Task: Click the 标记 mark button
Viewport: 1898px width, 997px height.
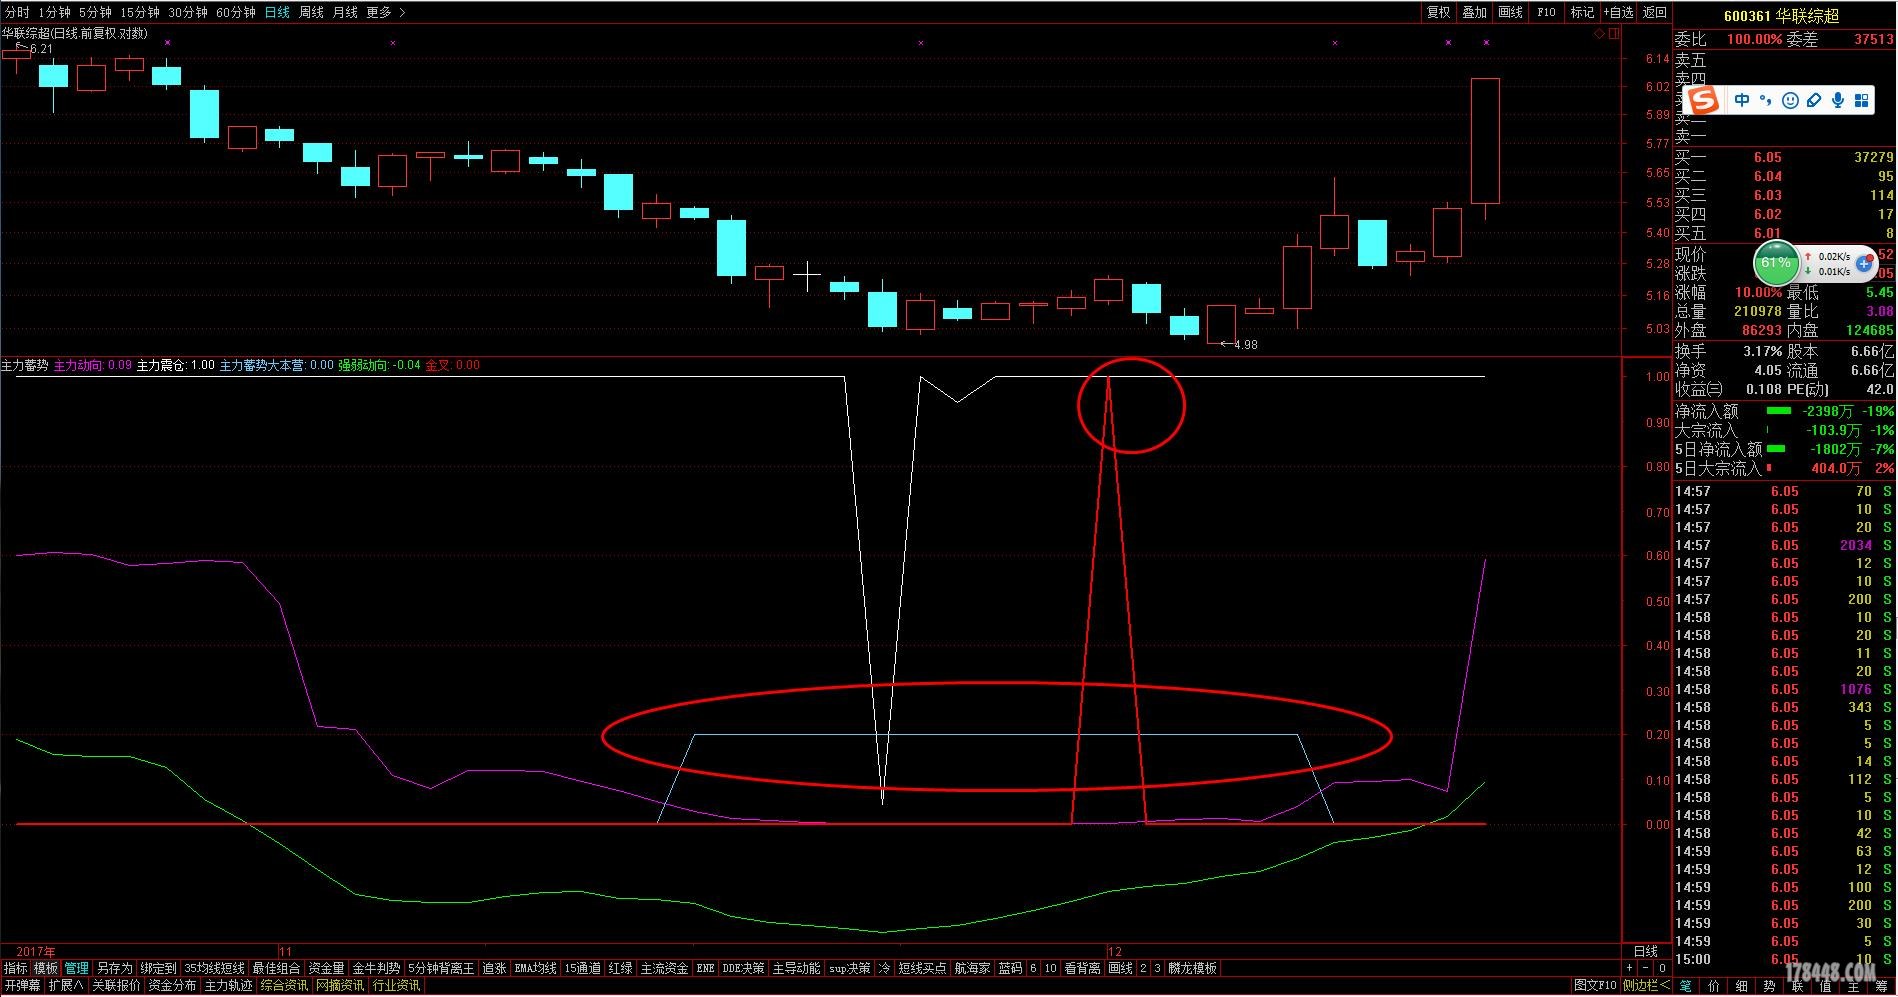Action: click(1582, 12)
